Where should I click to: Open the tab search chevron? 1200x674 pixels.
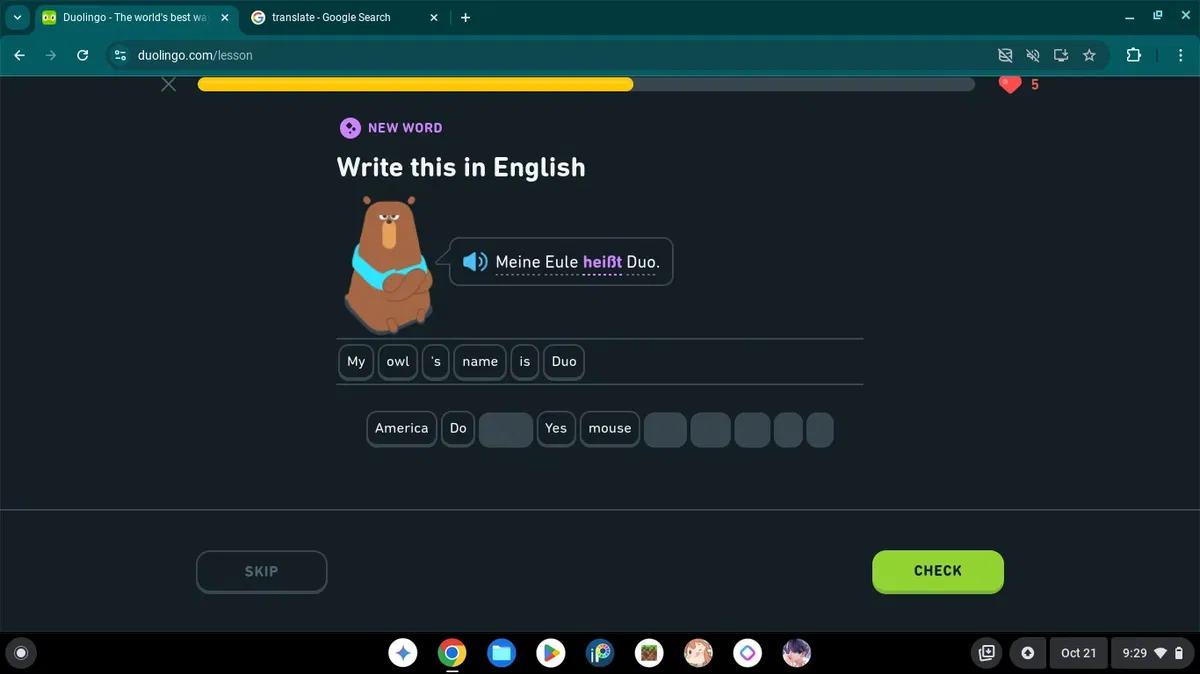pyautogui.click(x=16, y=17)
